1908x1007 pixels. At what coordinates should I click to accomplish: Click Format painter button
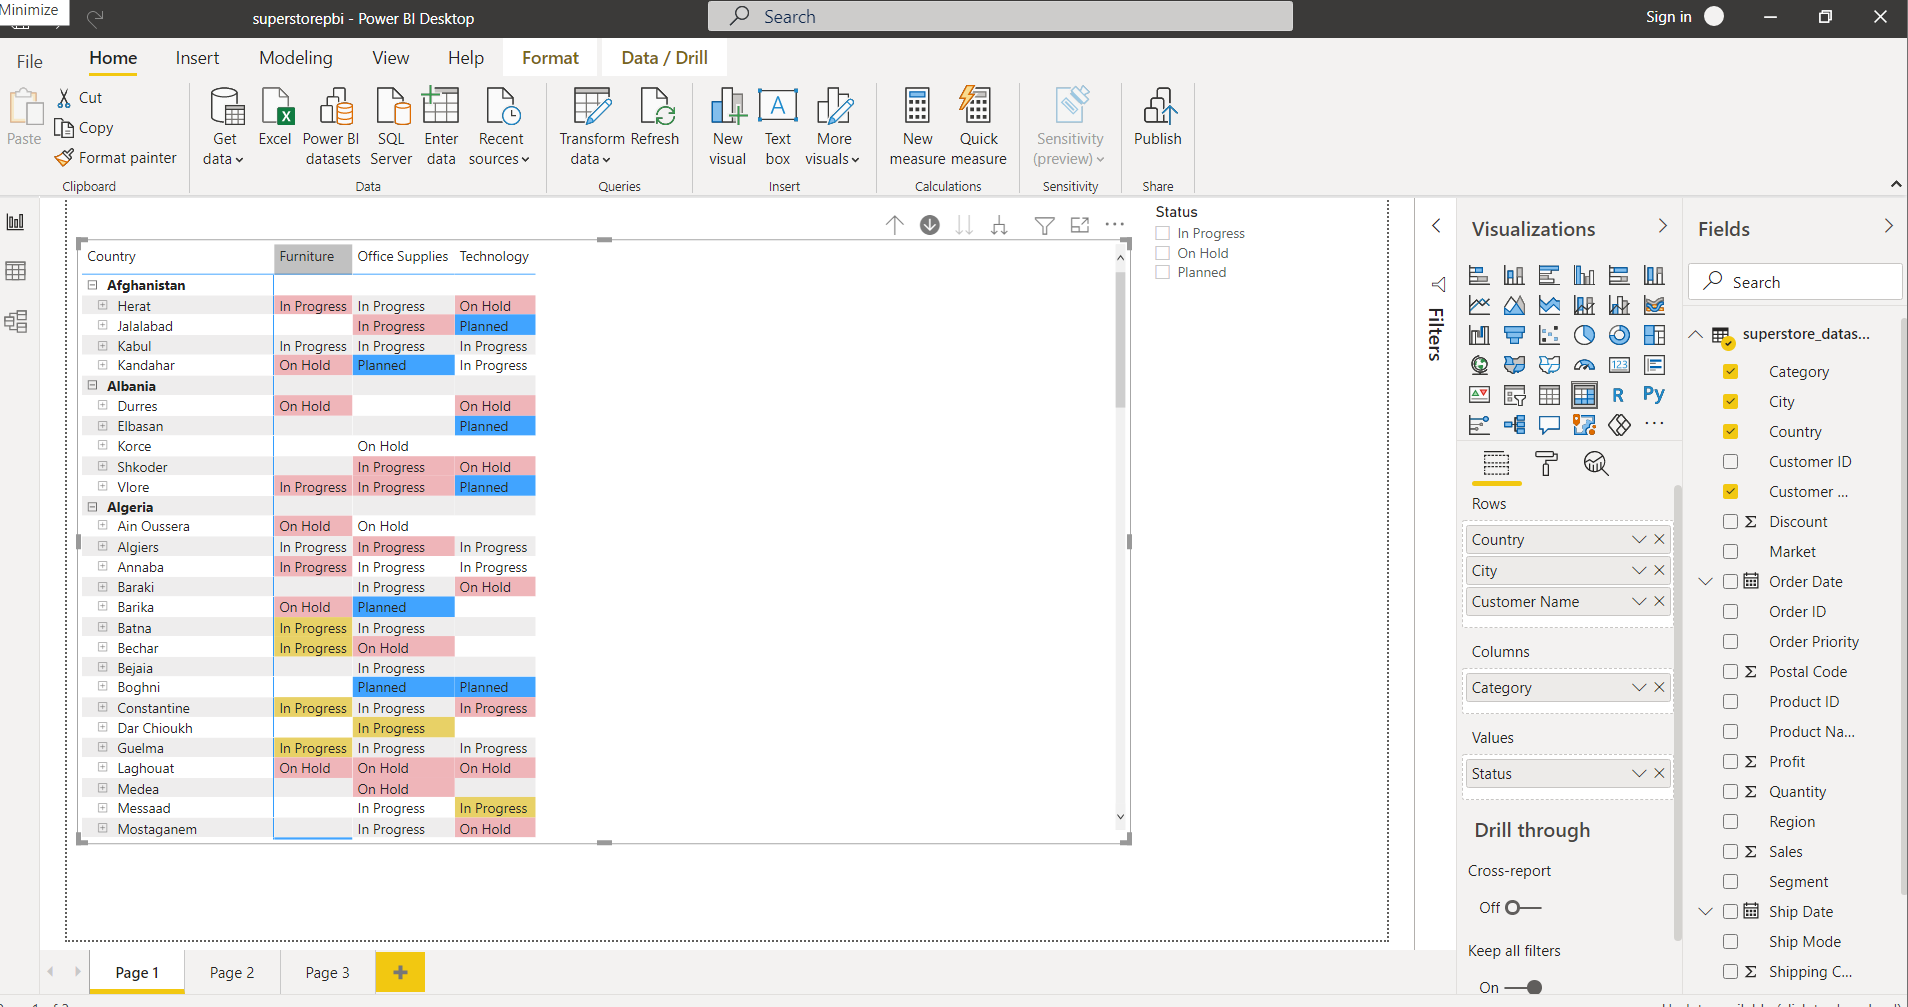click(116, 157)
